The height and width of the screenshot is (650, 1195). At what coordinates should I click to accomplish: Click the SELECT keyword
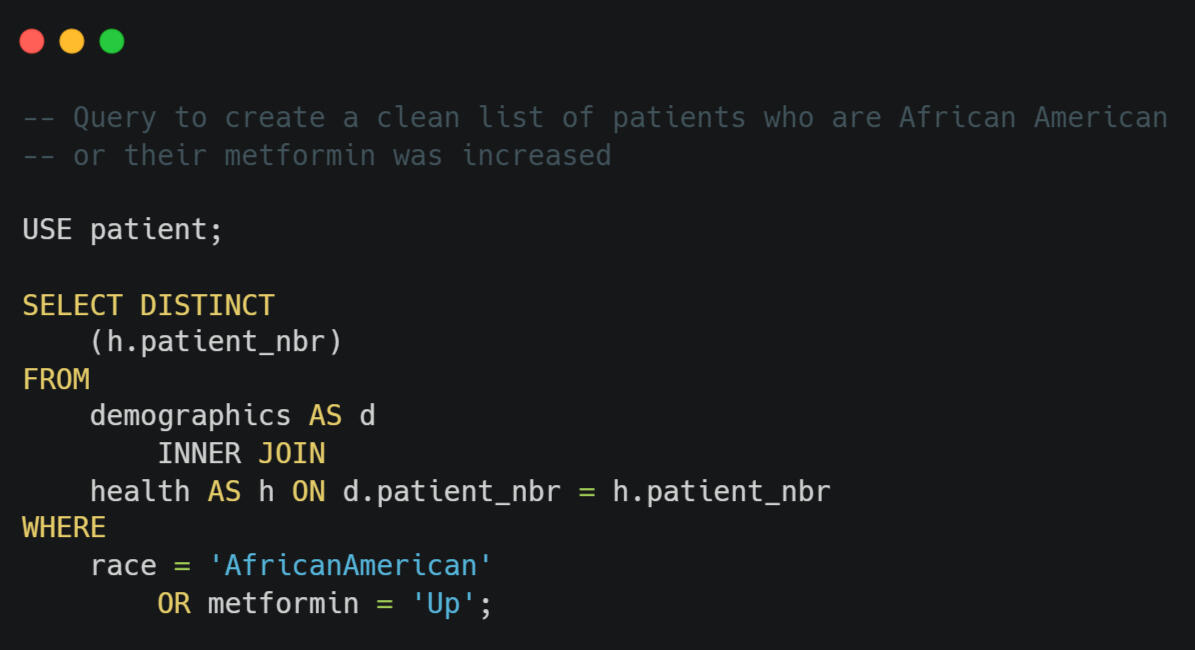72,305
